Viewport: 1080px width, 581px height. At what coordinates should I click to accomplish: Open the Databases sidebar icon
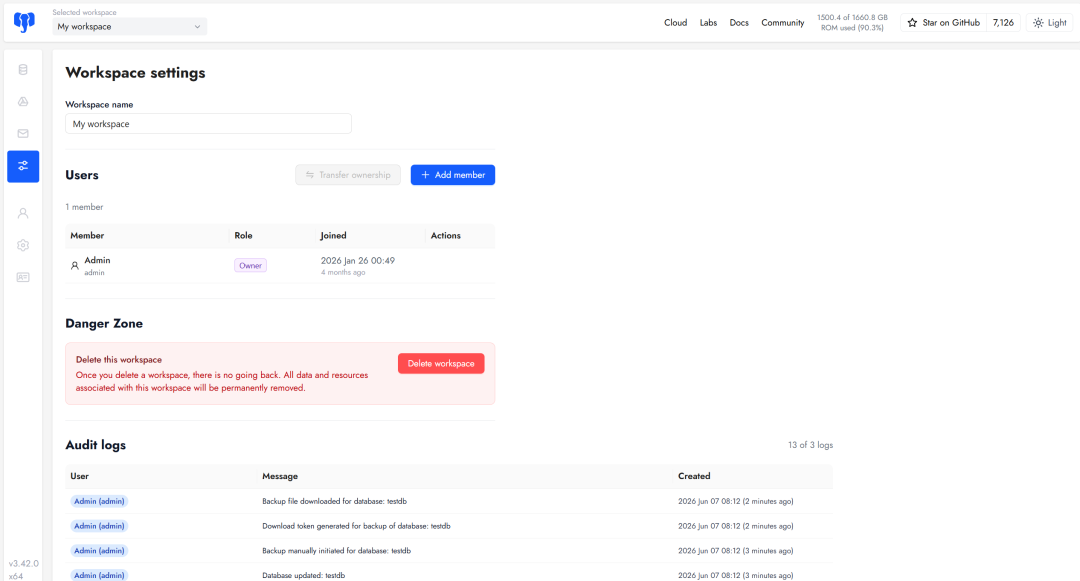[23, 70]
